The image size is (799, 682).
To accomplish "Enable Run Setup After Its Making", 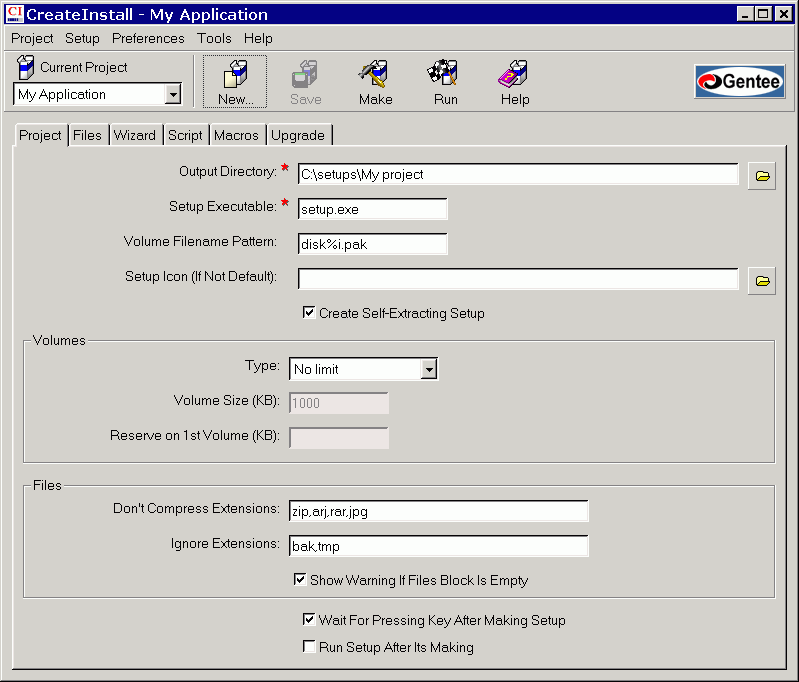I will click(x=308, y=646).
